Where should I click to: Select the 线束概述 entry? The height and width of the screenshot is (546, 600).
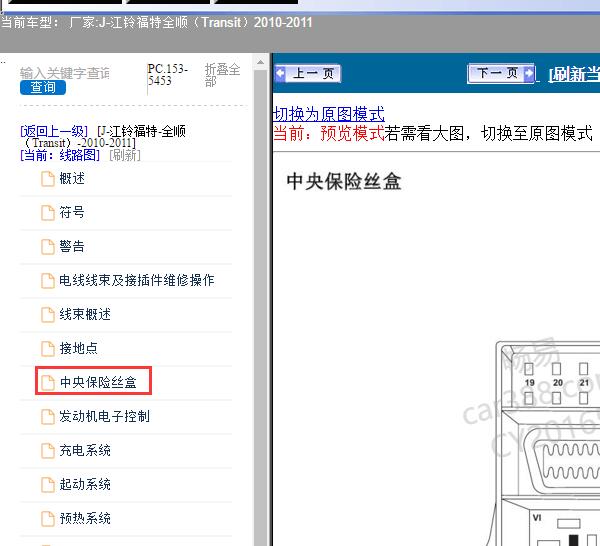[x=85, y=315]
